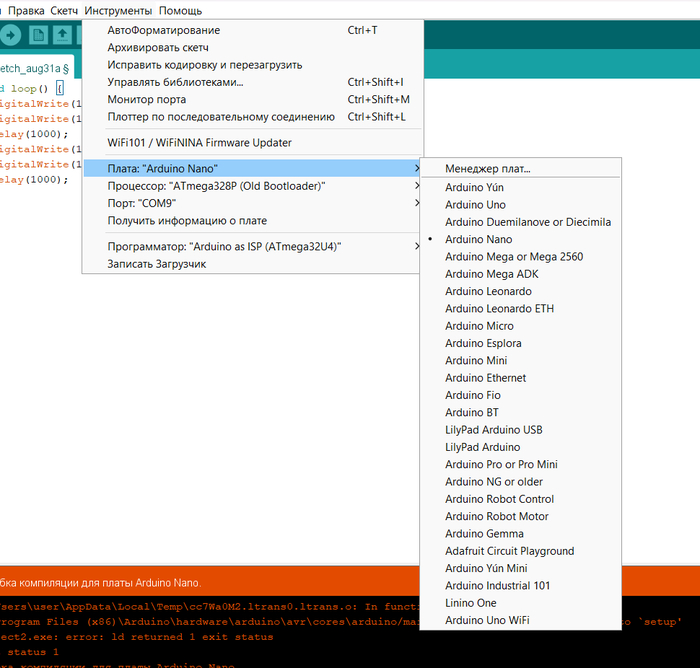The height and width of the screenshot is (668, 700).
Task: Click the Open sketch up-arrow icon
Action: 62,35
